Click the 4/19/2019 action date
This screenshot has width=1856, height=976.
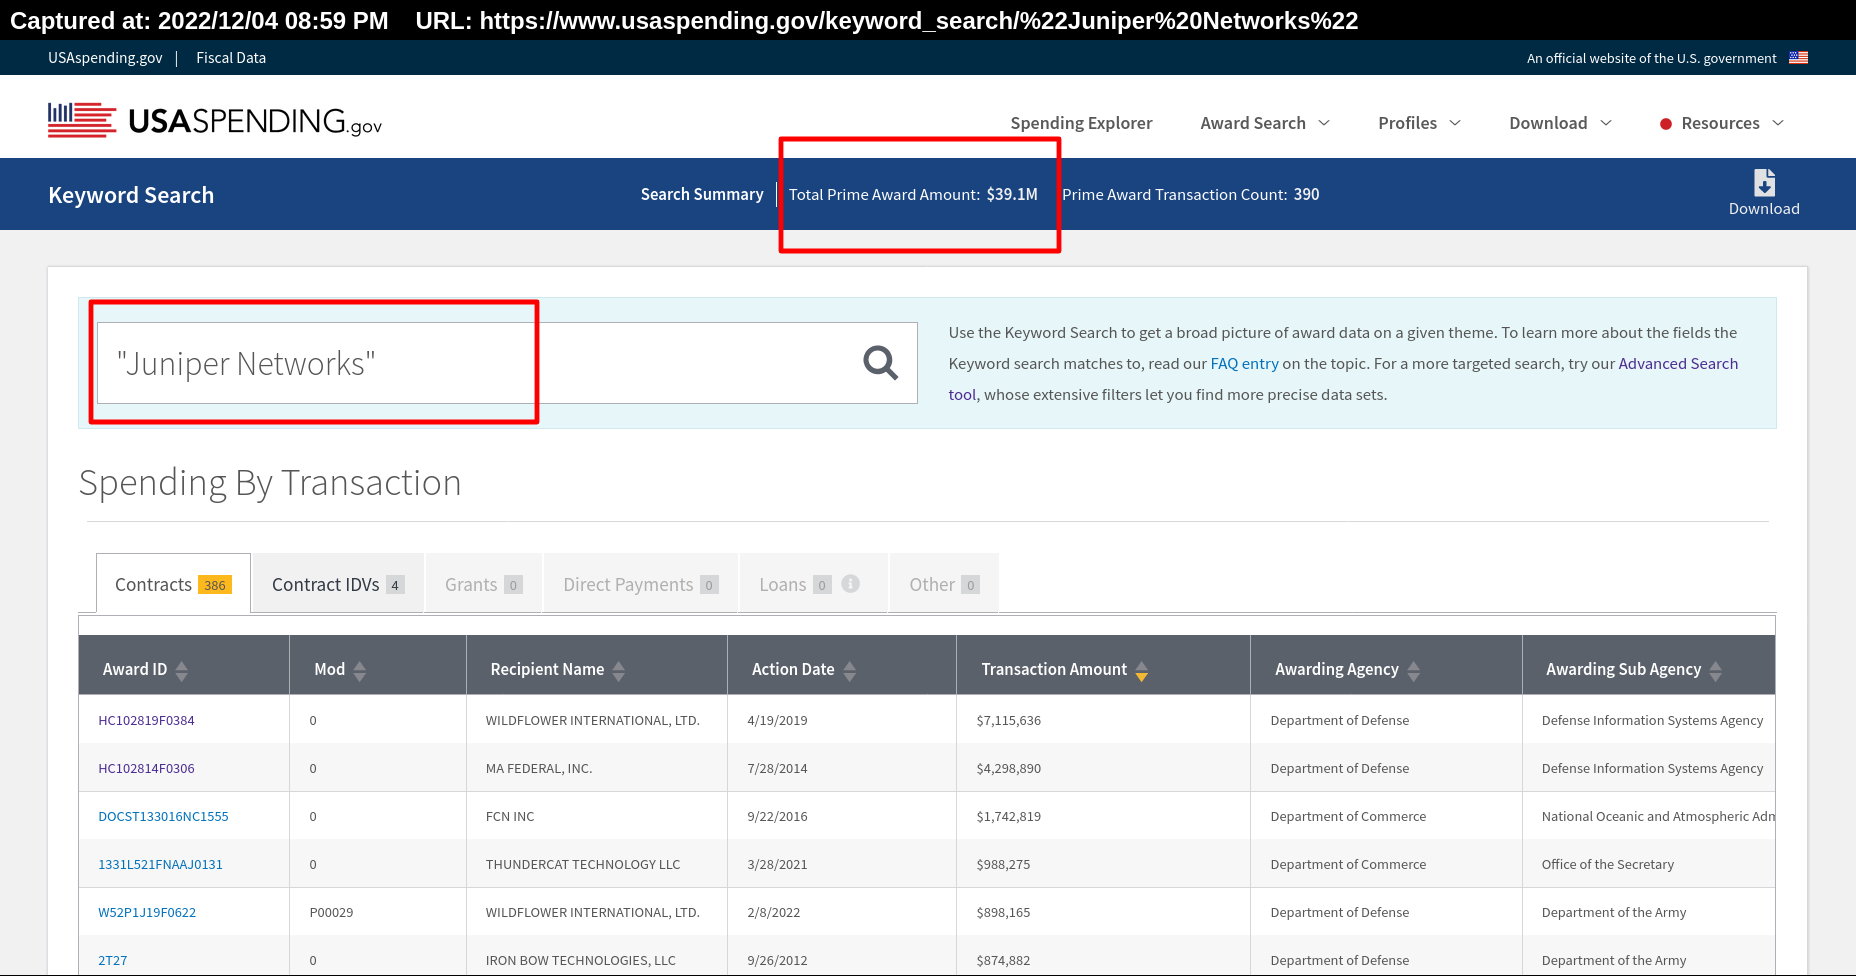click(x=777, y=720)
